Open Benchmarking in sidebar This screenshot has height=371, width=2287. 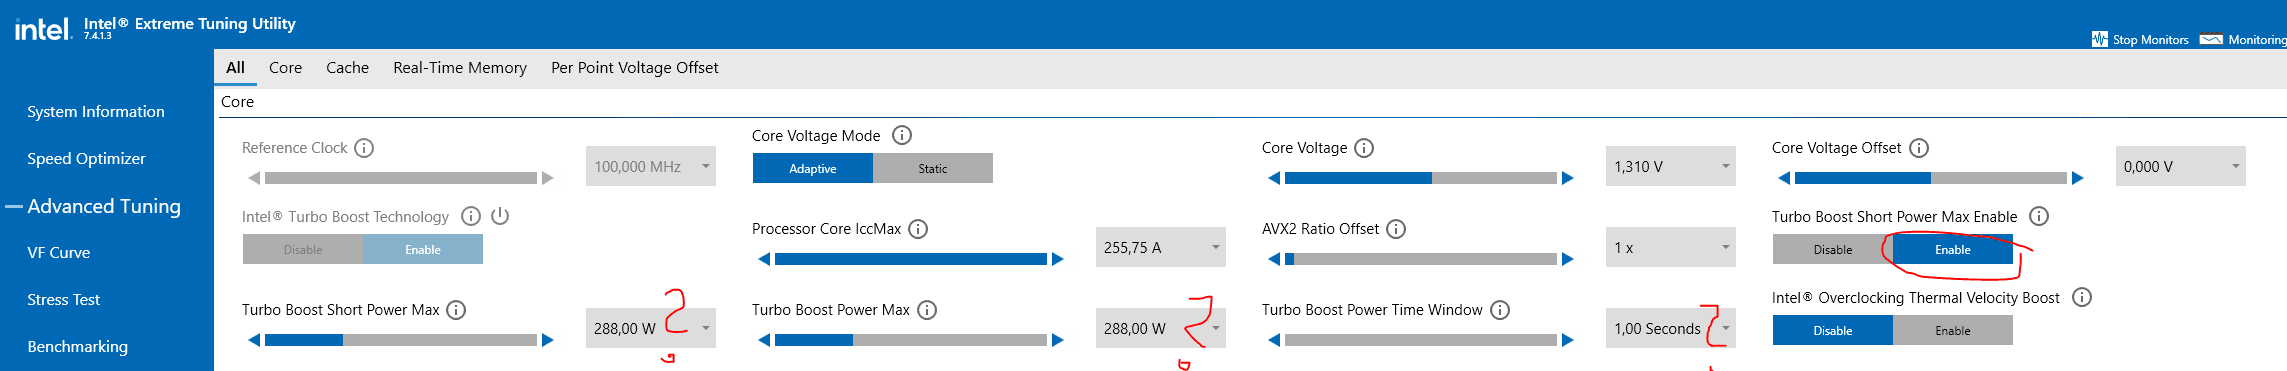(x=78, y=346)
